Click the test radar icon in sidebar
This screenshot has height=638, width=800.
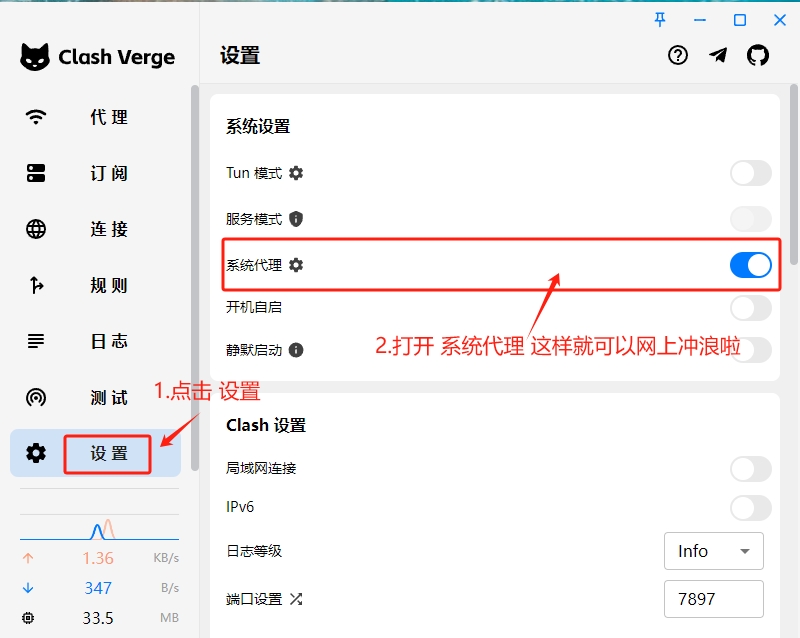(x=36, y=397)
